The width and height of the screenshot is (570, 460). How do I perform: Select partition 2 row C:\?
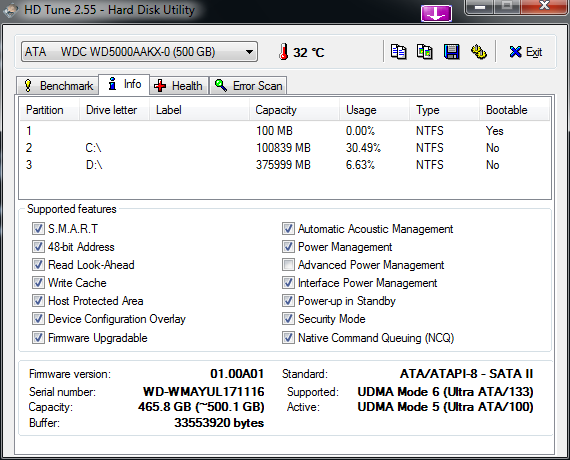(x=285, y=148)
